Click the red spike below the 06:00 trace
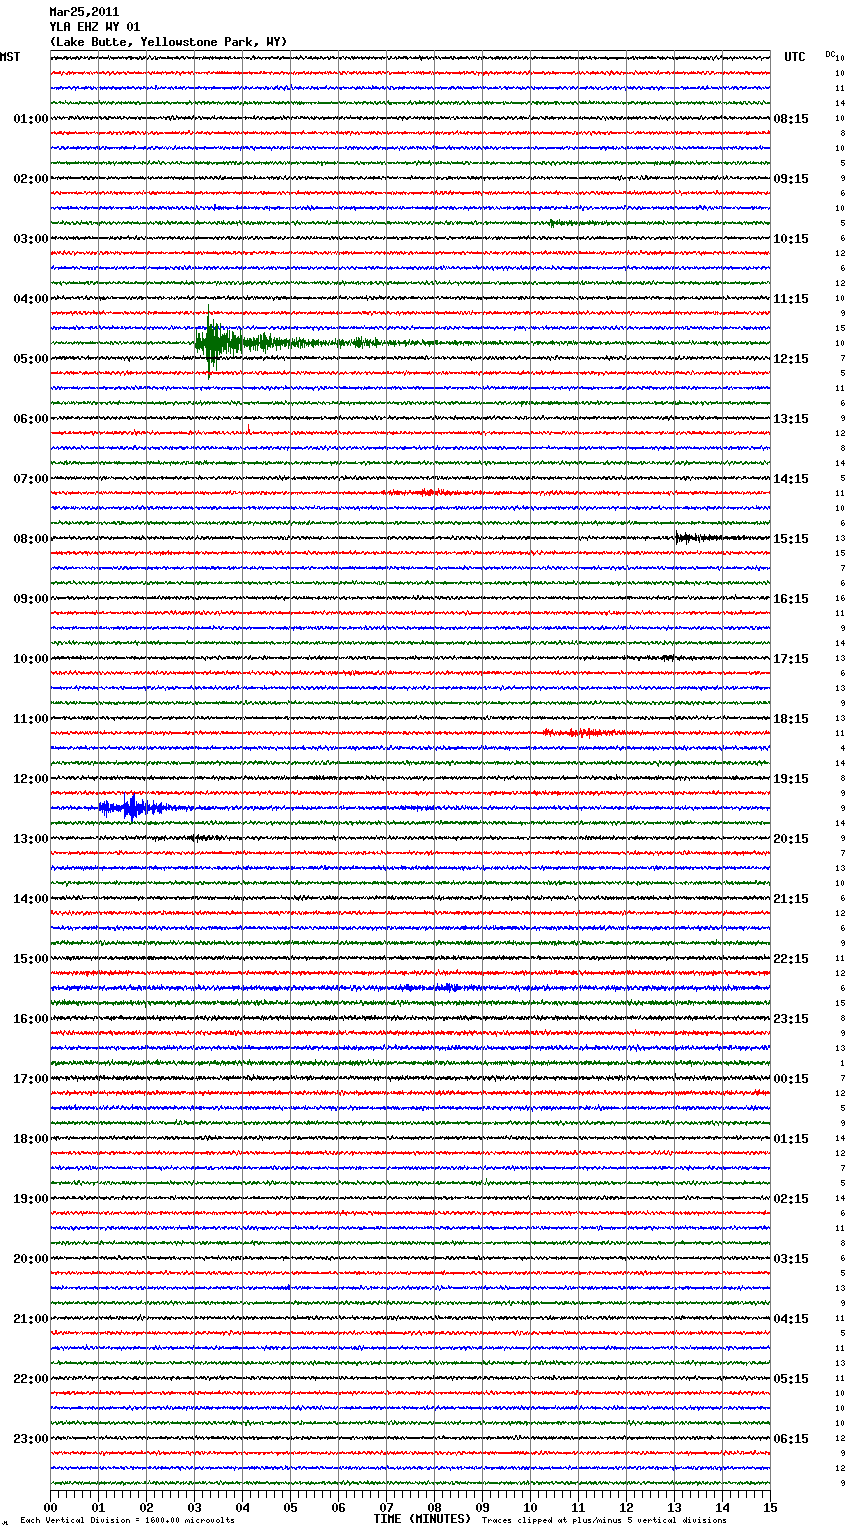This screenshot has height=1534, width=850. [248, 430]
